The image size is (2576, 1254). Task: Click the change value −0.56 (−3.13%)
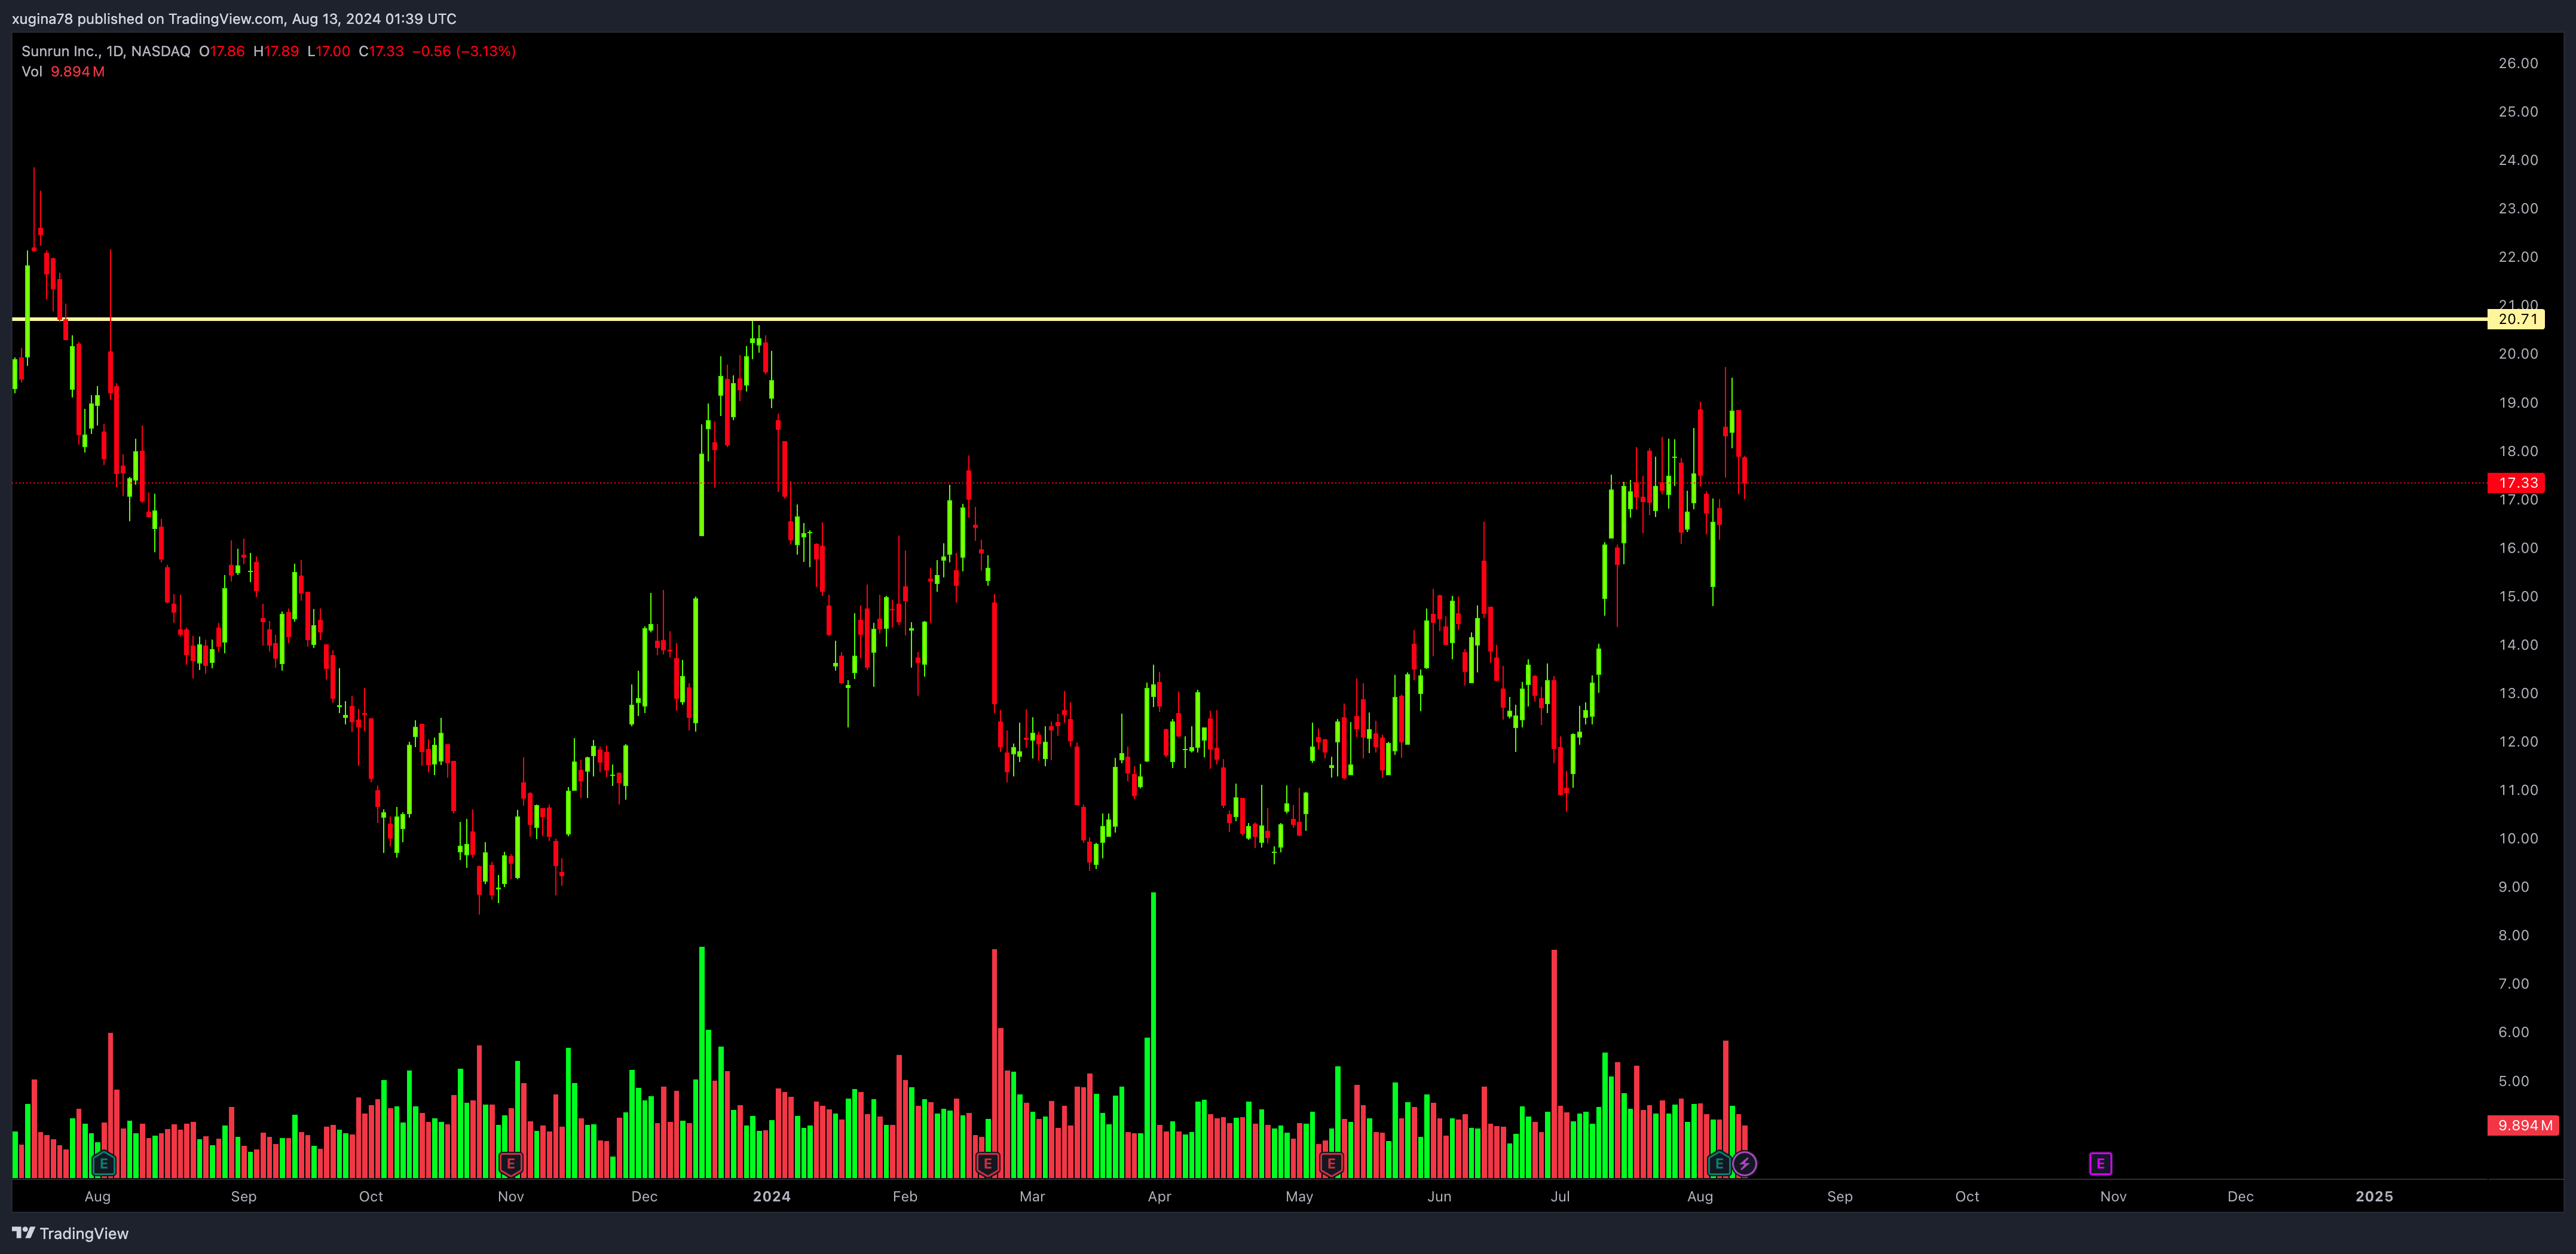(x=465, y=51)
